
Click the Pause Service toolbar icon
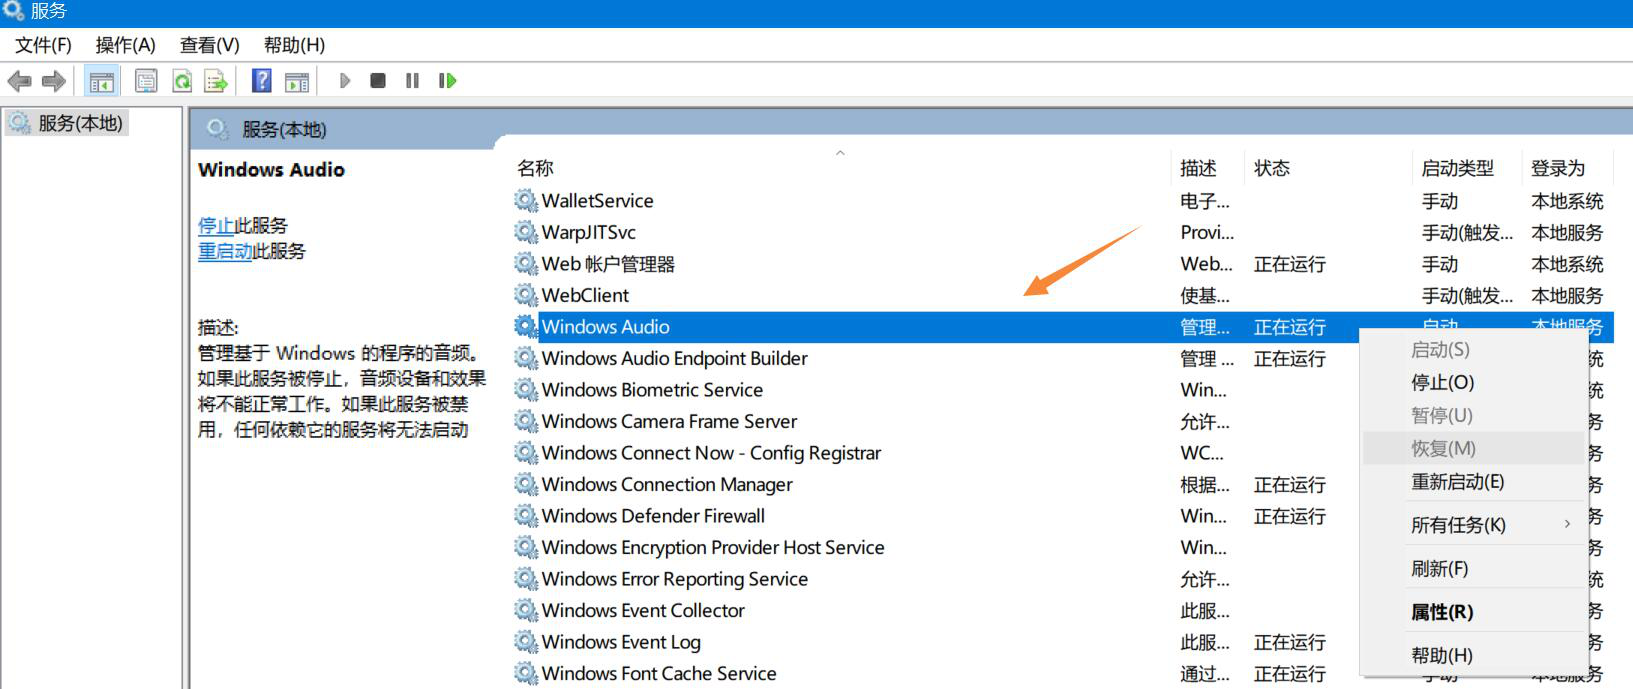(x=412, y=81)
